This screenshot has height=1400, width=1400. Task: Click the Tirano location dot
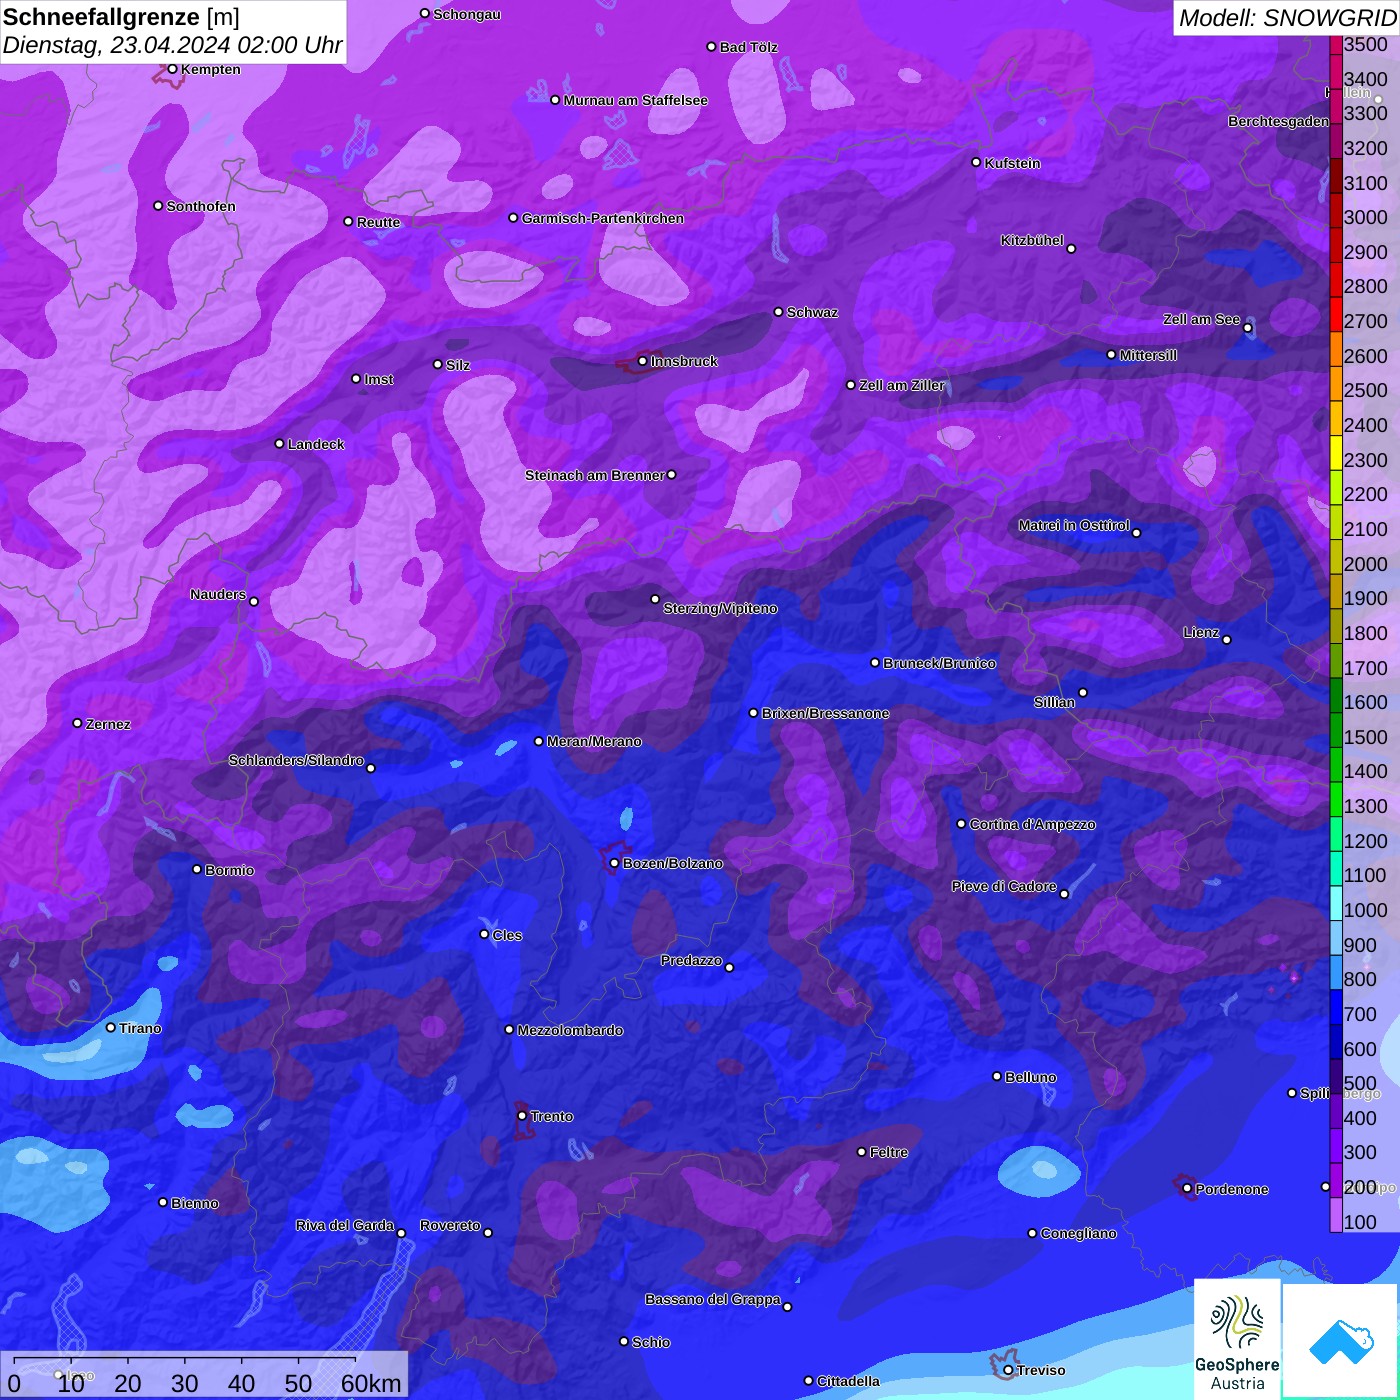tap(111, 1027)
